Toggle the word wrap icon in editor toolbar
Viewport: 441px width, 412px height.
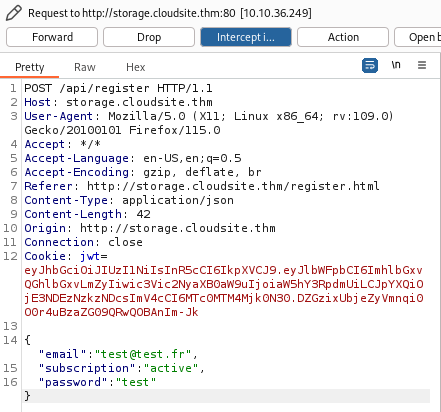tap(370, 65)
